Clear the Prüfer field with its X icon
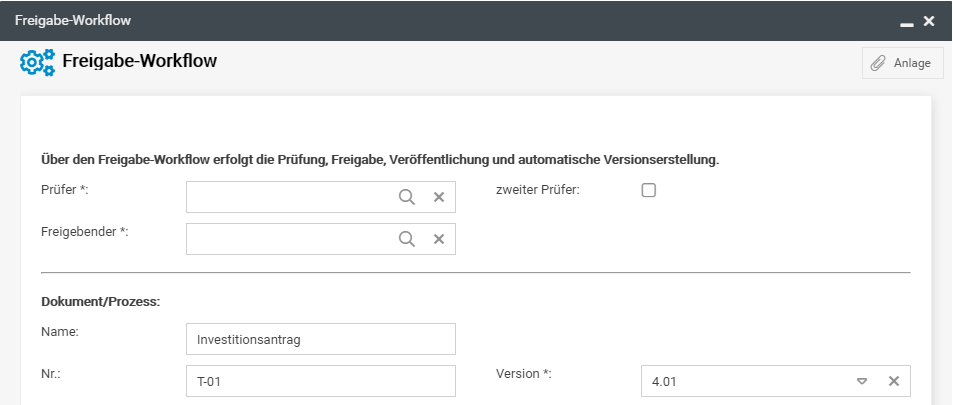 click(x=438, y=197)
